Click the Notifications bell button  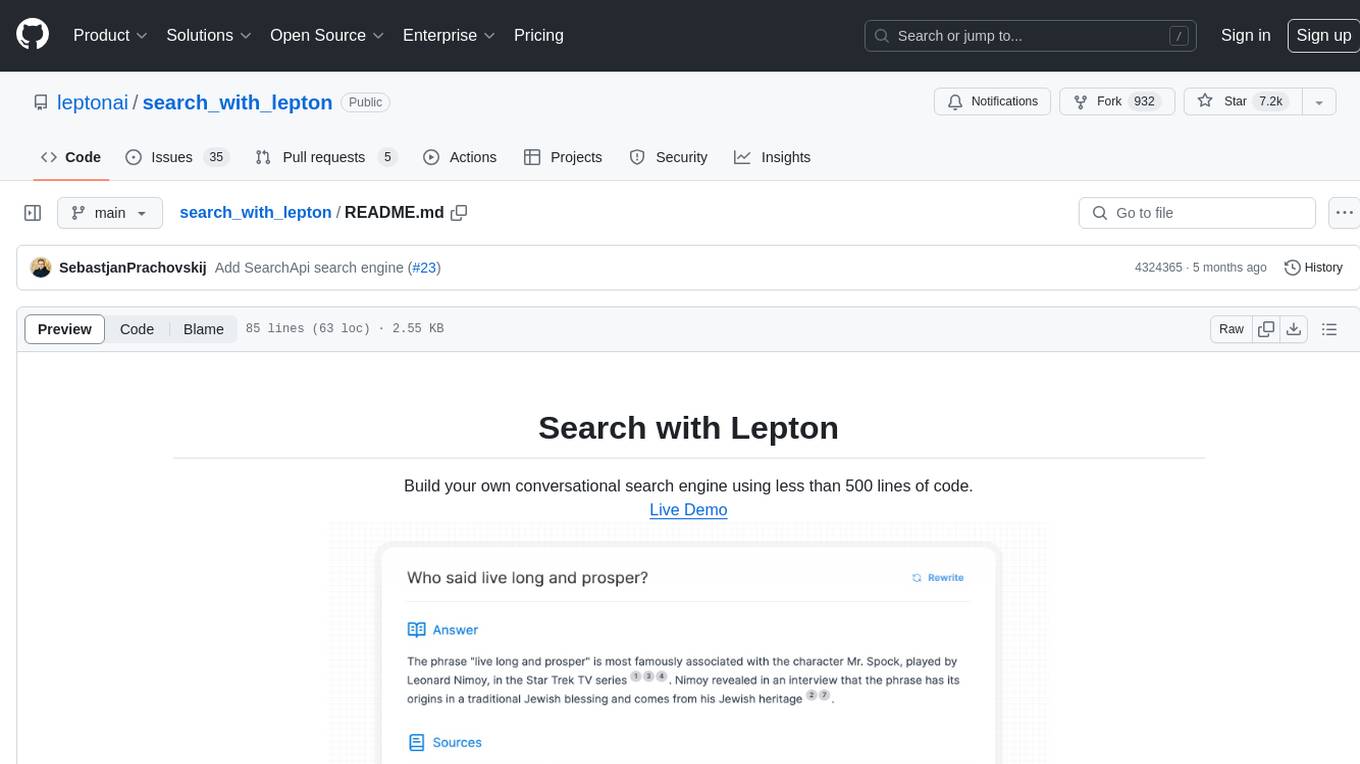tap(993, 102)
